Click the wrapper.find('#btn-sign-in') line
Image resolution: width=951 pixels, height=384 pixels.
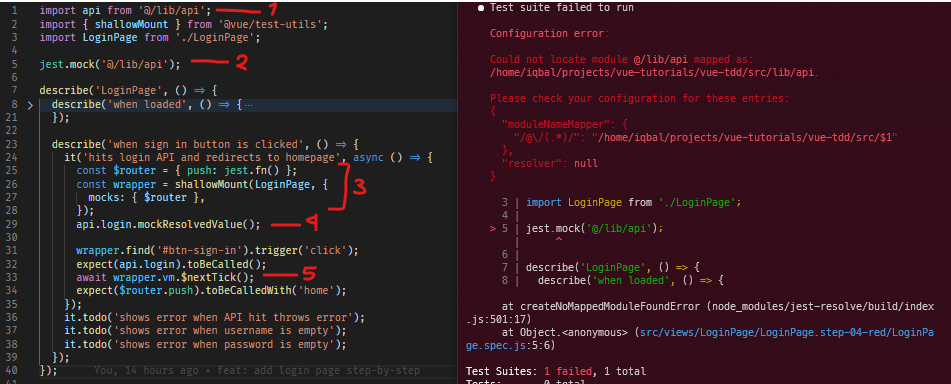pos(217,250)
